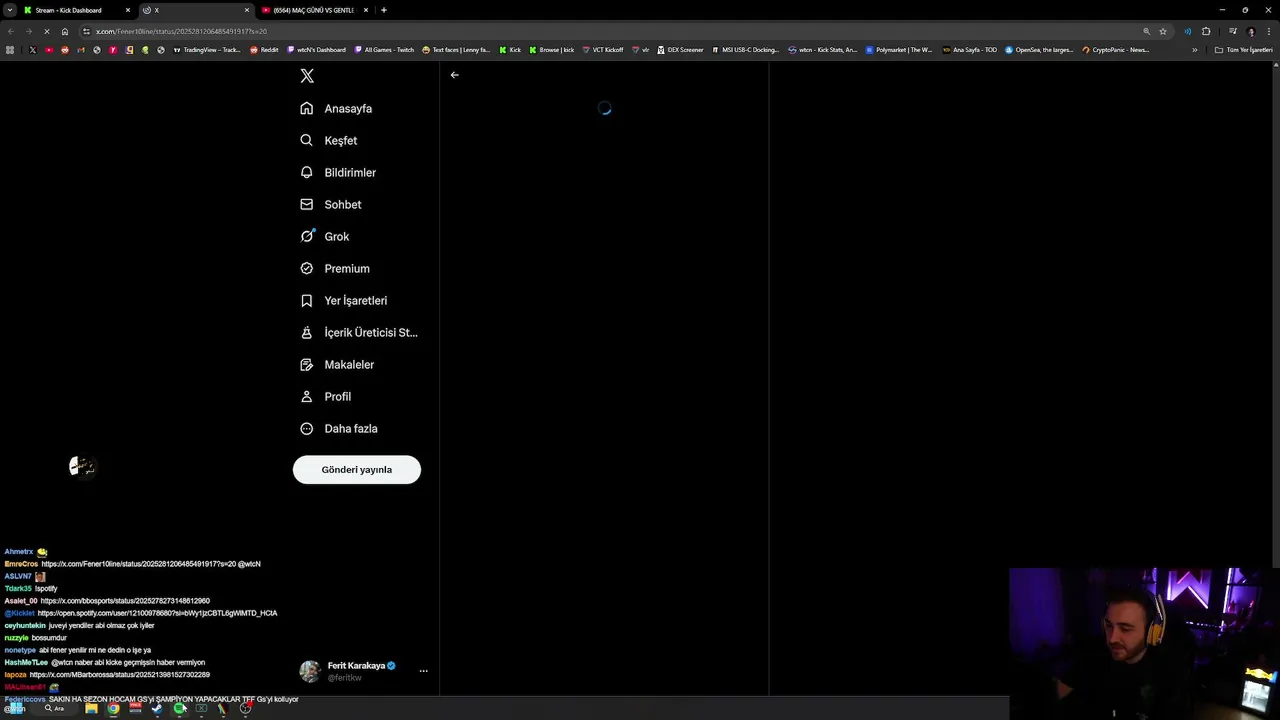Open the X logo home icon

[x=307, y=76]
